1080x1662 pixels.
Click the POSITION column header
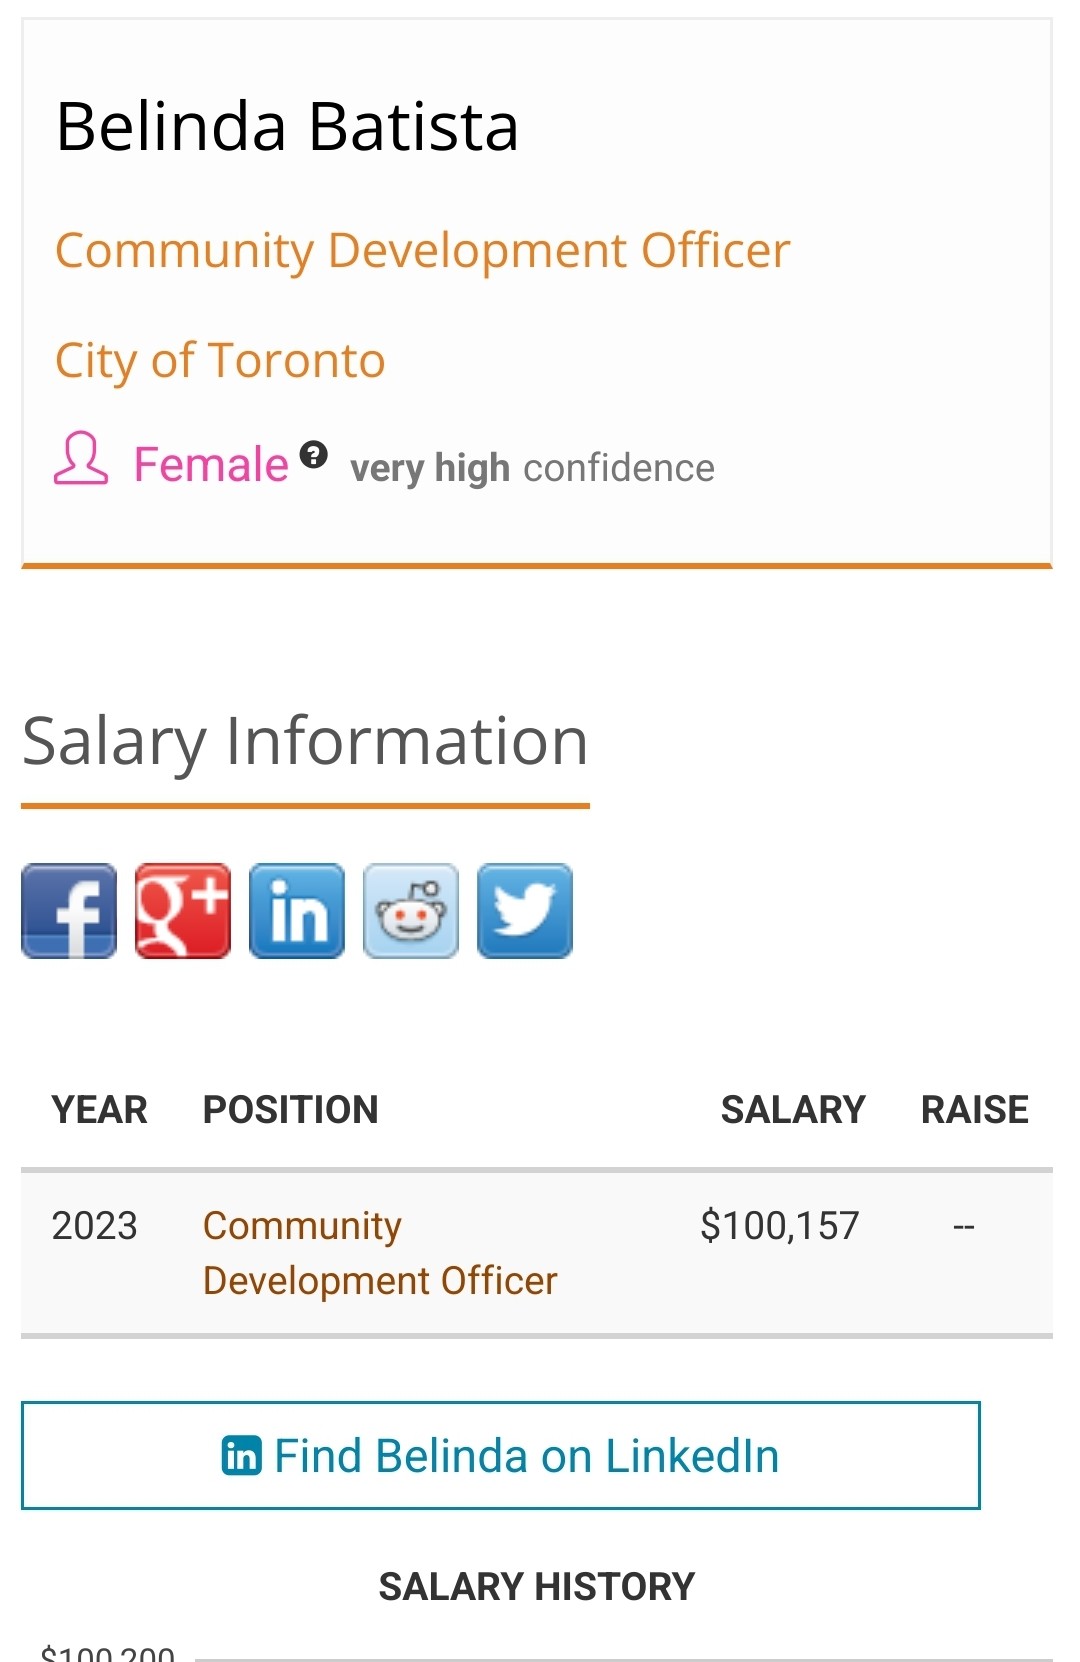point(290,1110)
